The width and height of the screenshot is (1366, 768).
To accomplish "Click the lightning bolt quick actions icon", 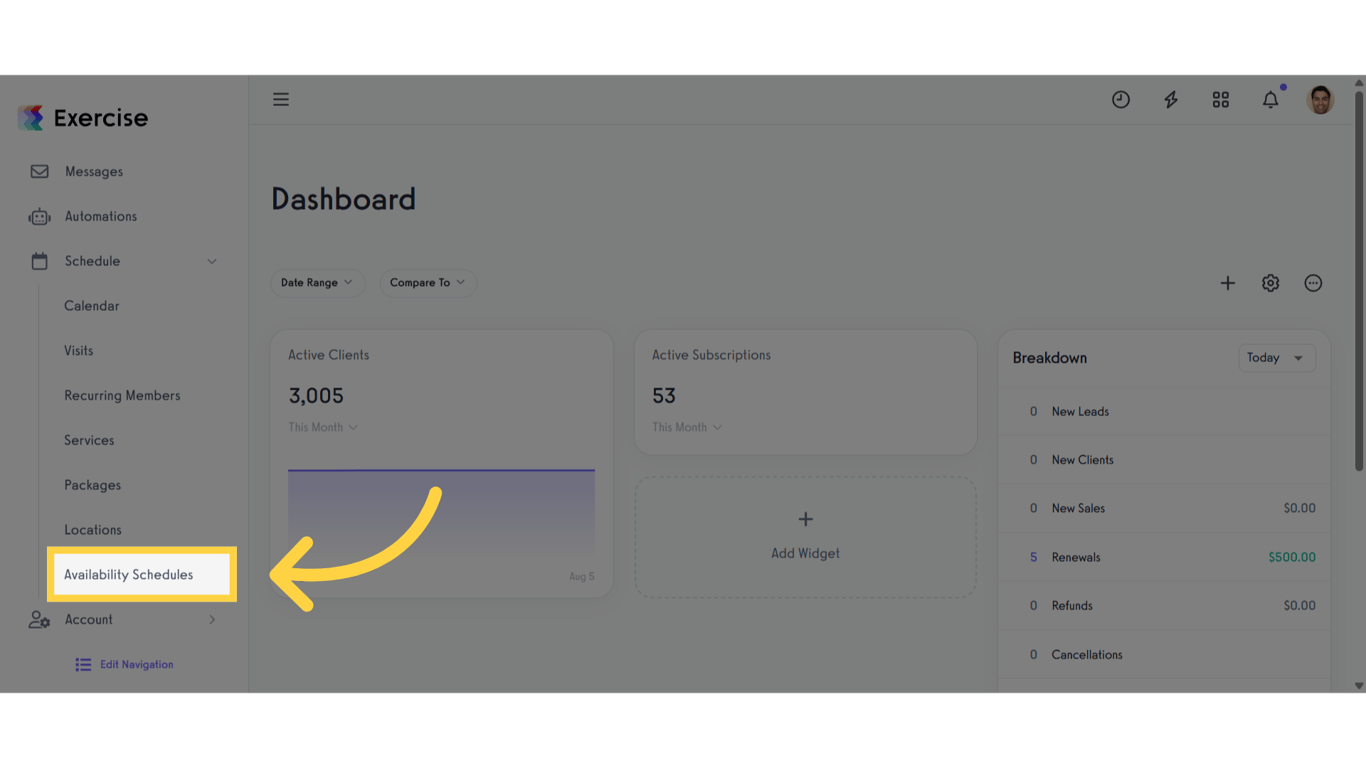I will (1171, 99).
